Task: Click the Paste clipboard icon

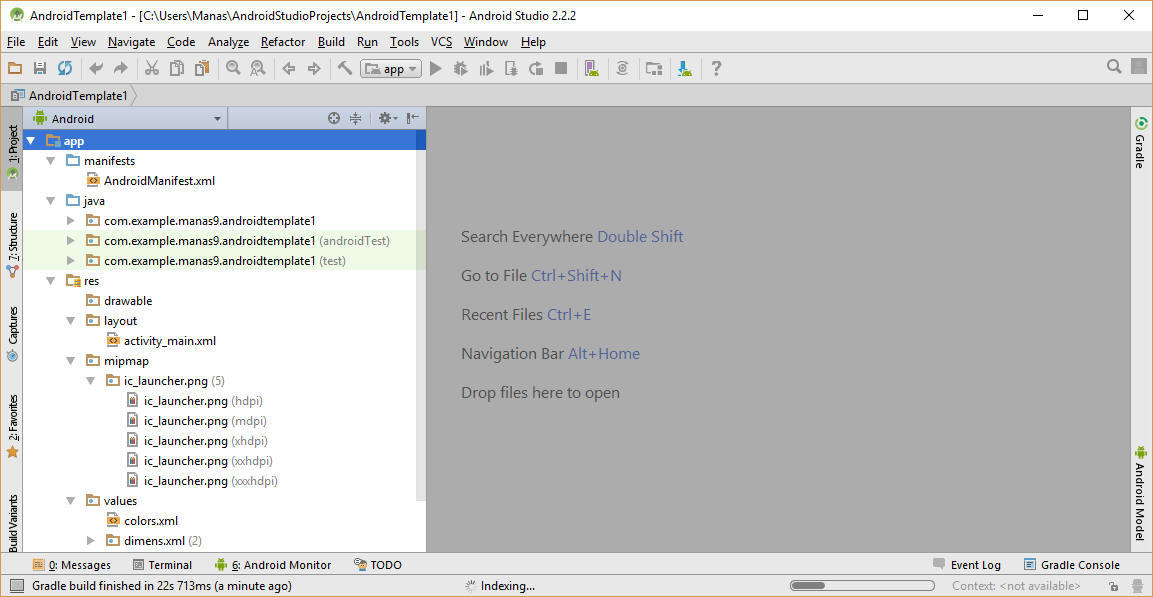Action: point(201,68)
